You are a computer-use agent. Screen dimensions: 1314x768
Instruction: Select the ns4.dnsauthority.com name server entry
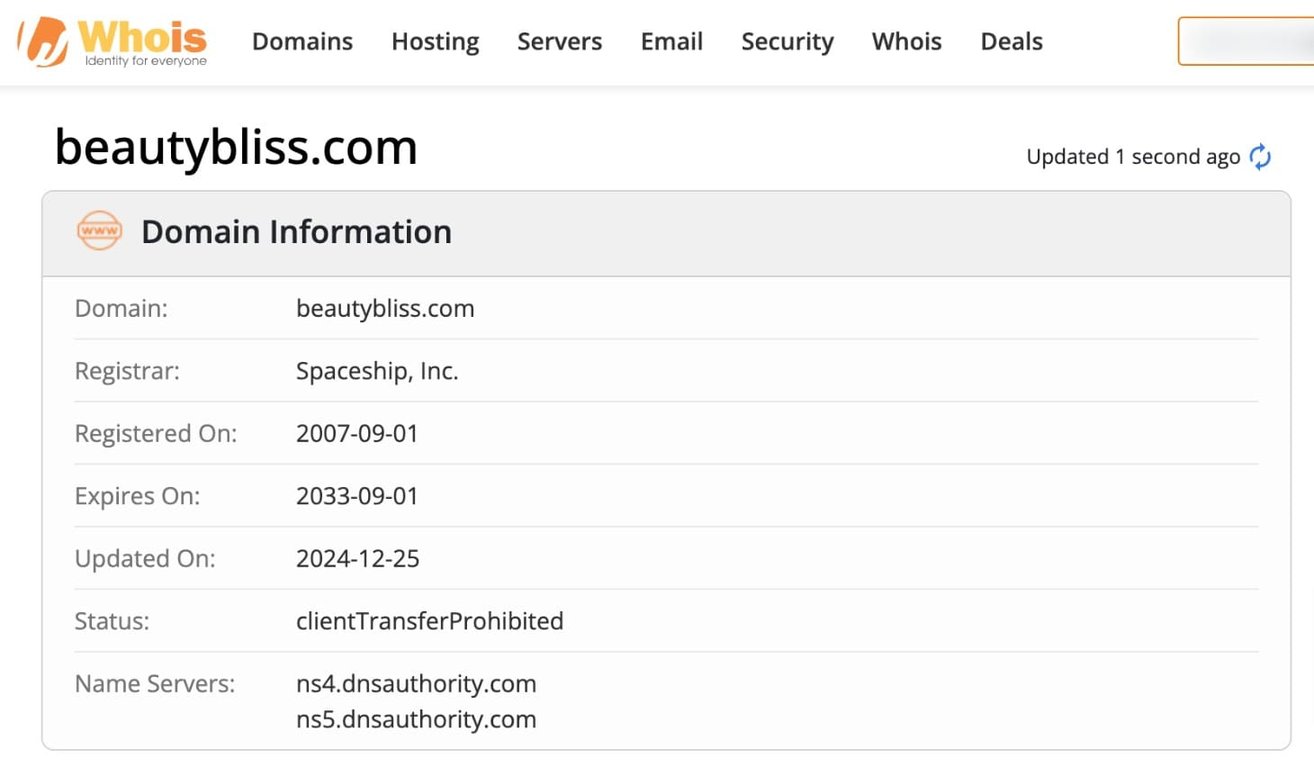(x=416, y=684)
